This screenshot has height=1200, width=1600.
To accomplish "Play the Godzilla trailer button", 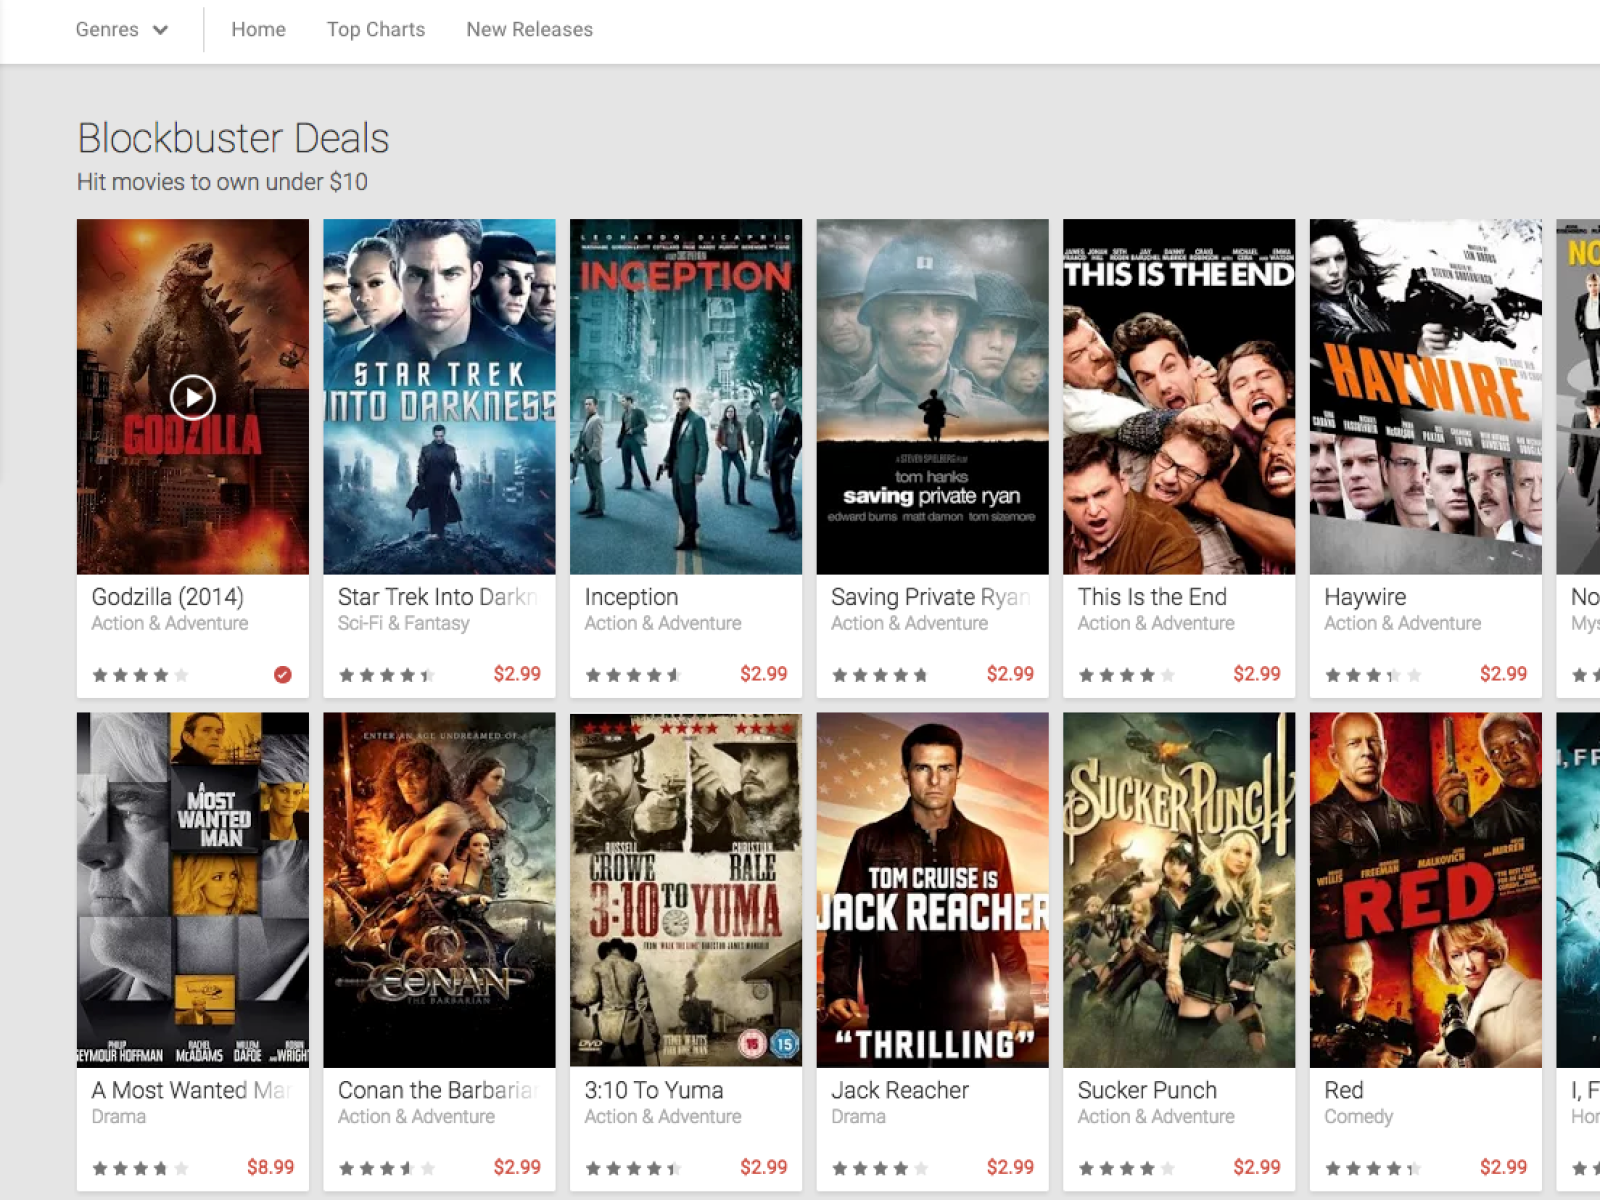I will (192, 397).
